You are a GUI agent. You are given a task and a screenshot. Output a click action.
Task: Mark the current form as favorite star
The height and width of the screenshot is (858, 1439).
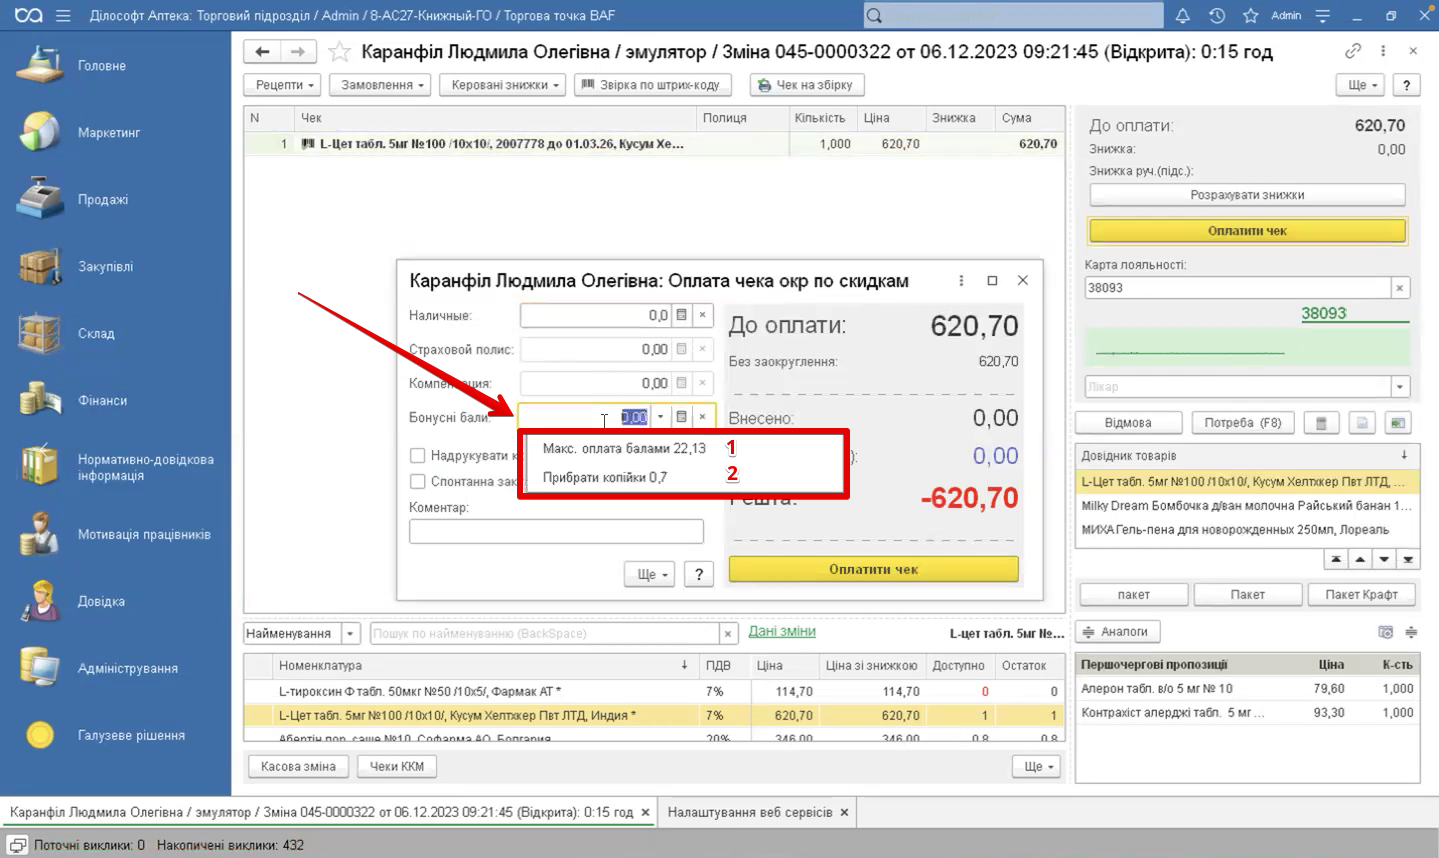tap(340, 52)
